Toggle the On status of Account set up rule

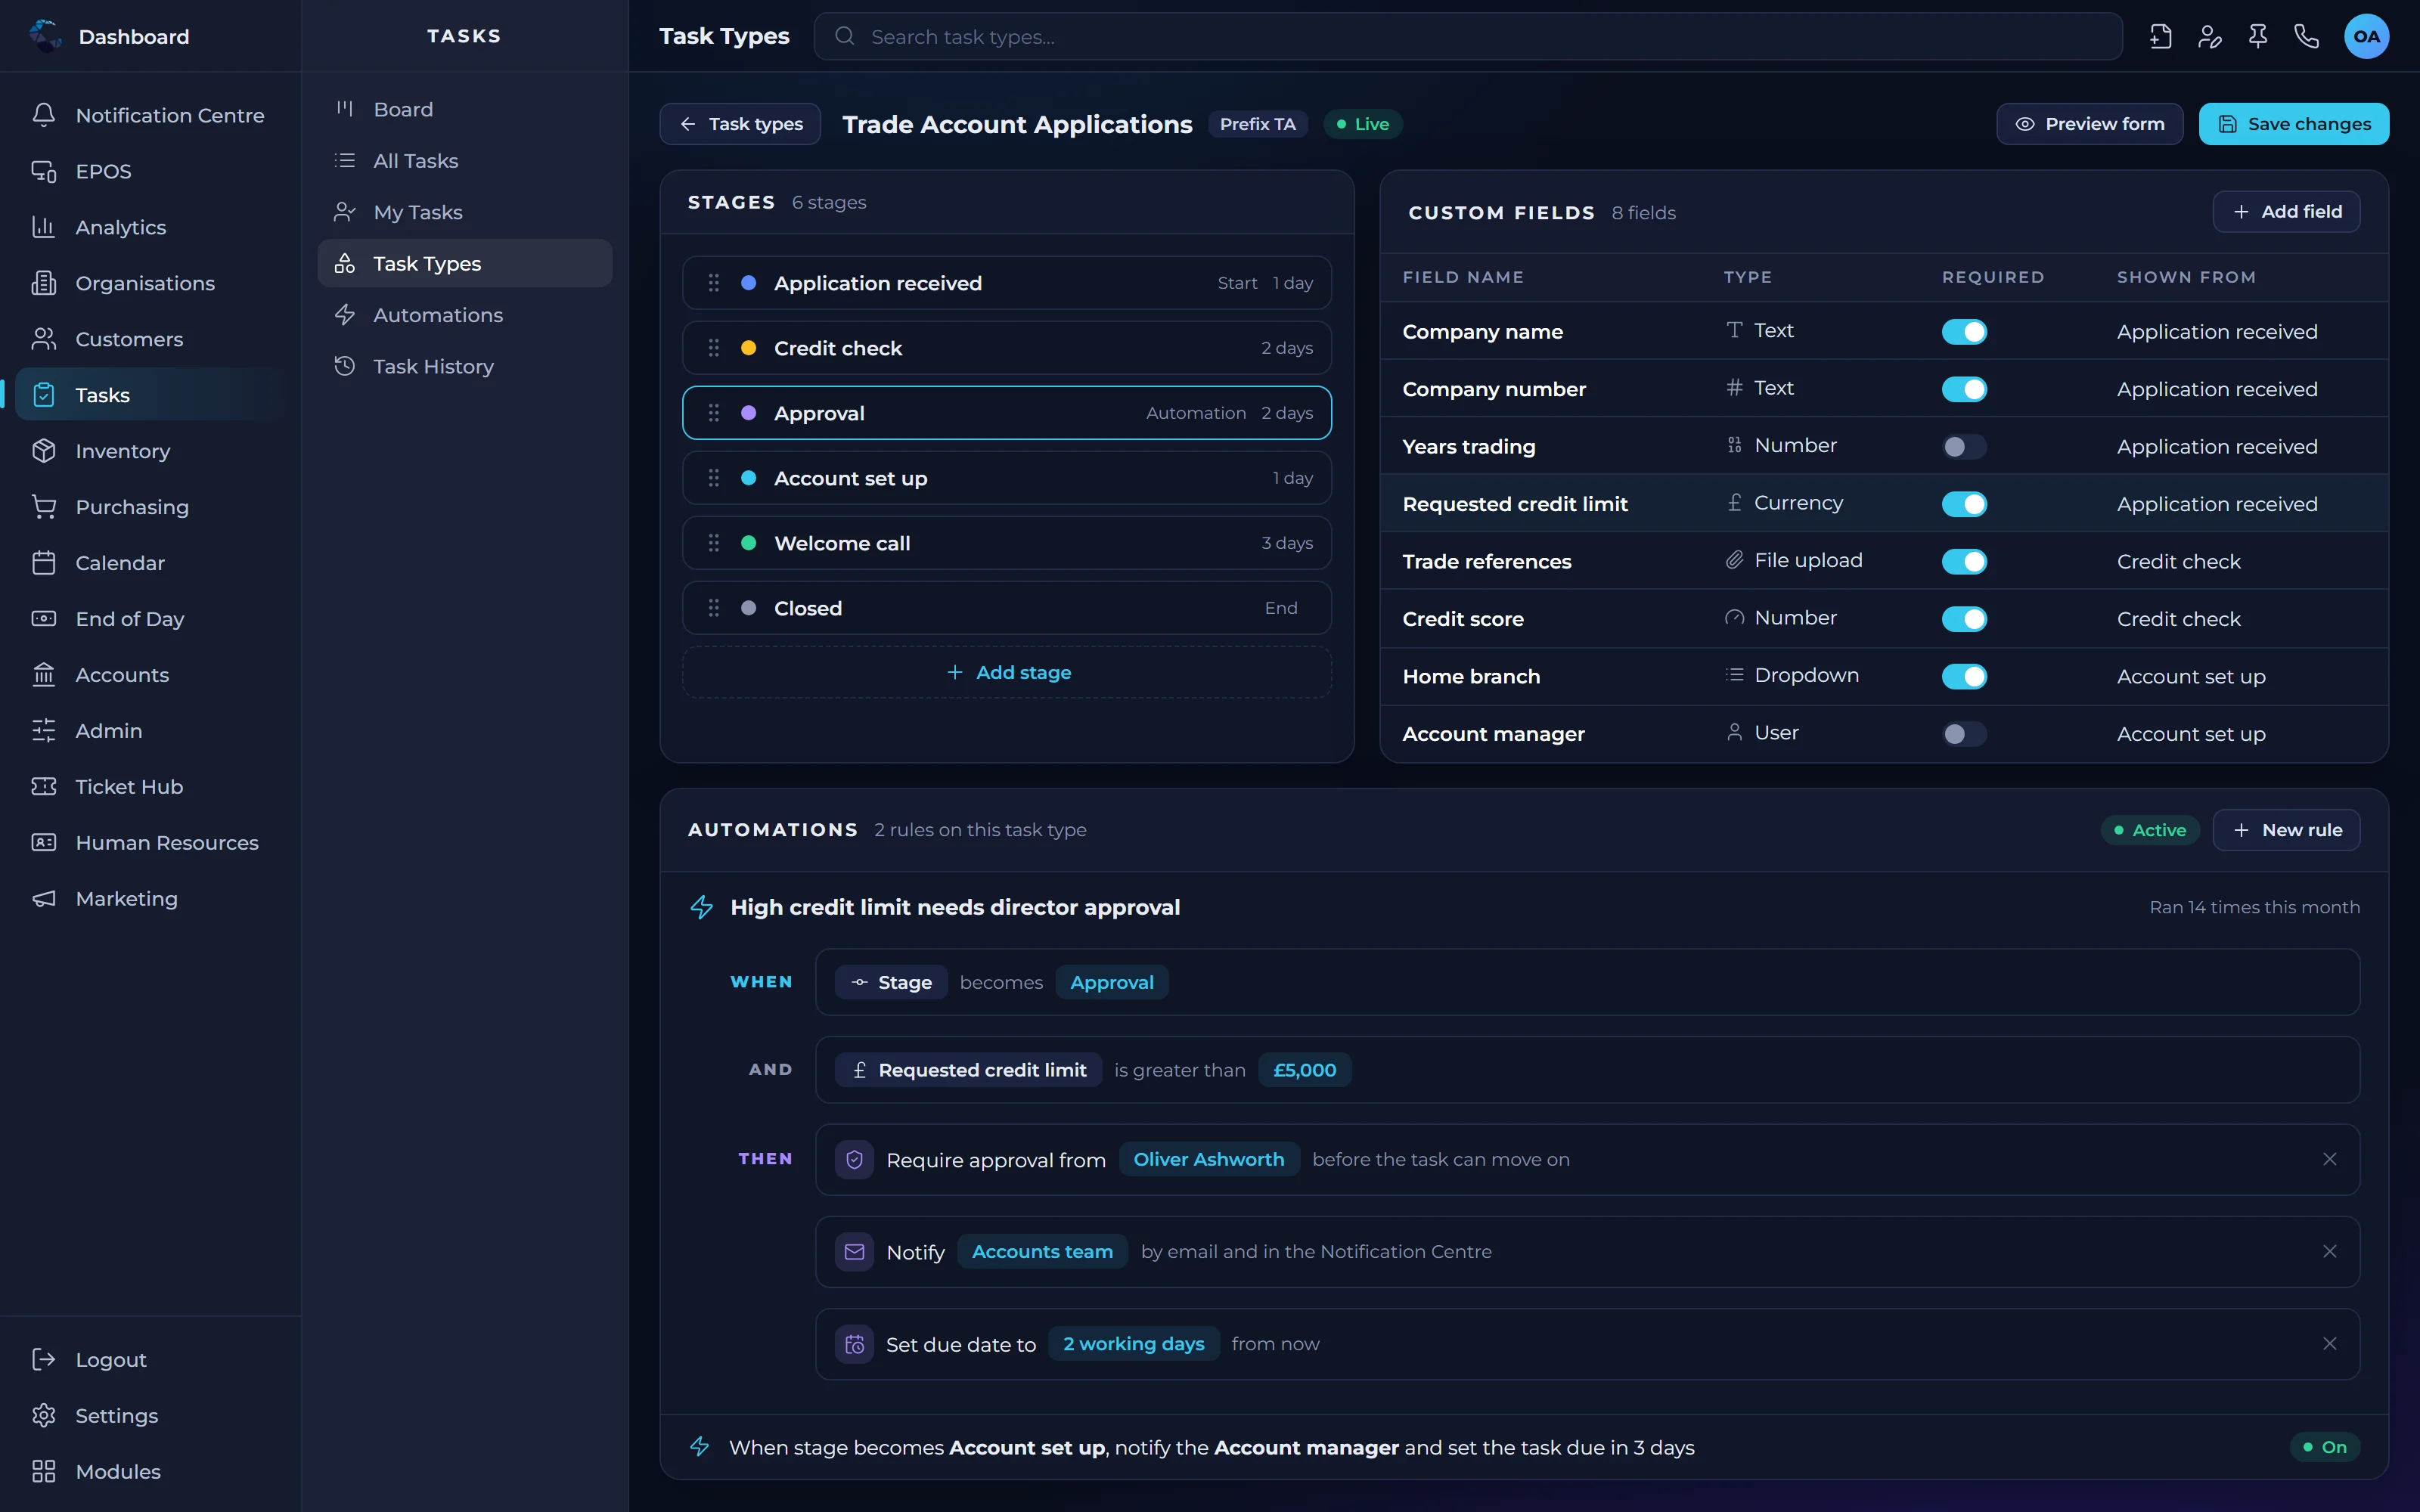click(2325, 1447)
